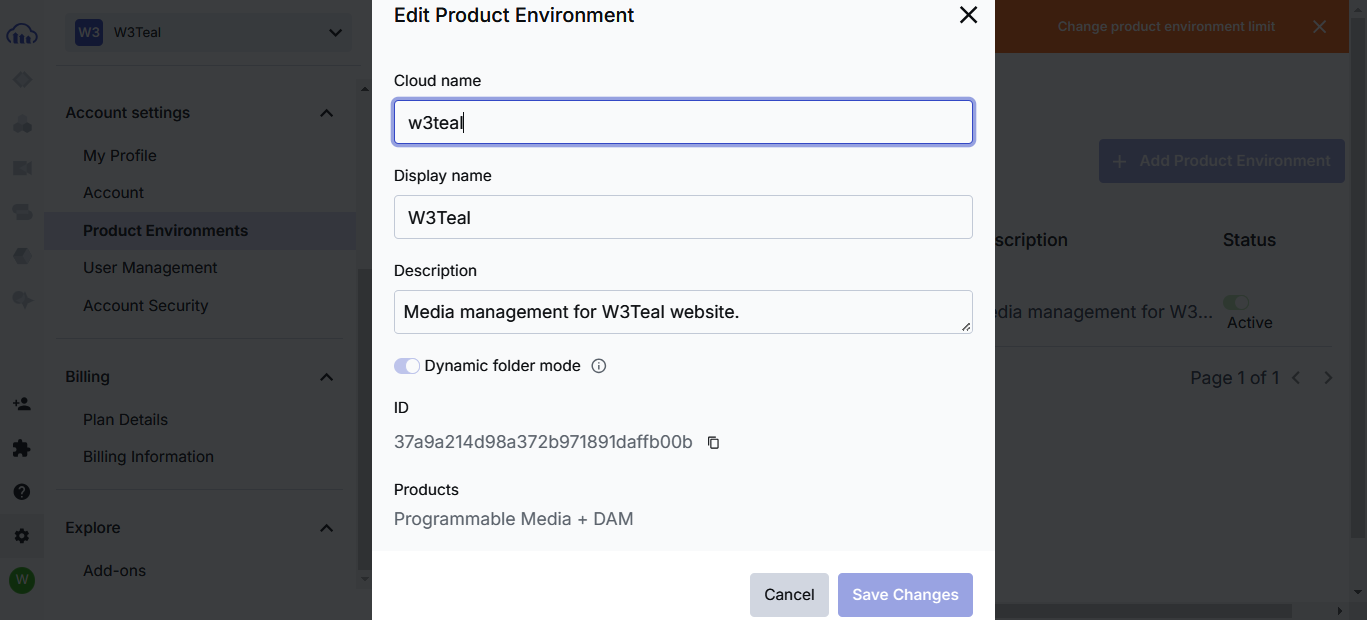Go to previous page of environments
The image size is (1367, 620).
point(1297,378)
